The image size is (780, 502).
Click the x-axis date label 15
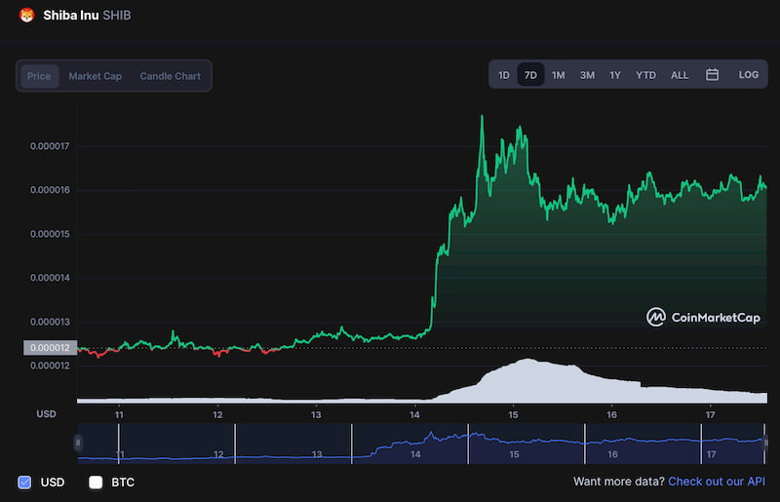point(513,414)
